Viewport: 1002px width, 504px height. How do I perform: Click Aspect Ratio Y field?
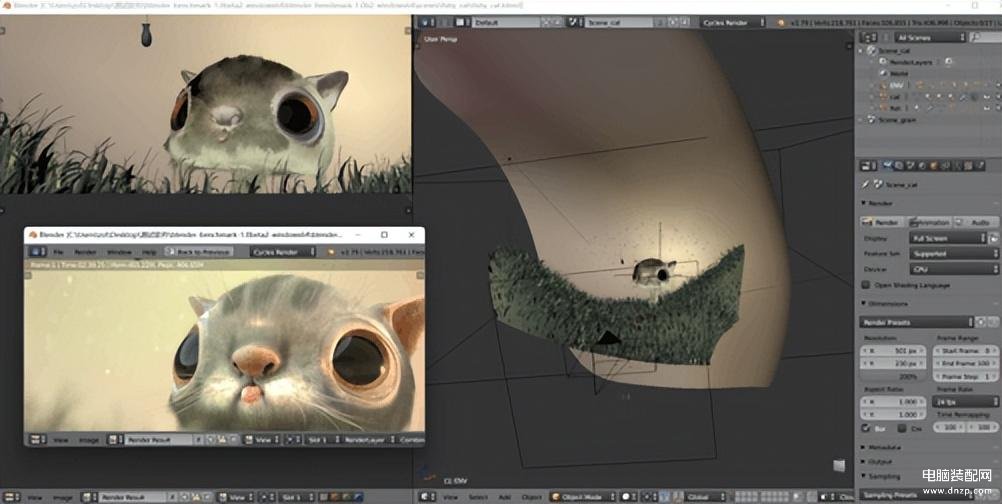[x=893, y=415]
